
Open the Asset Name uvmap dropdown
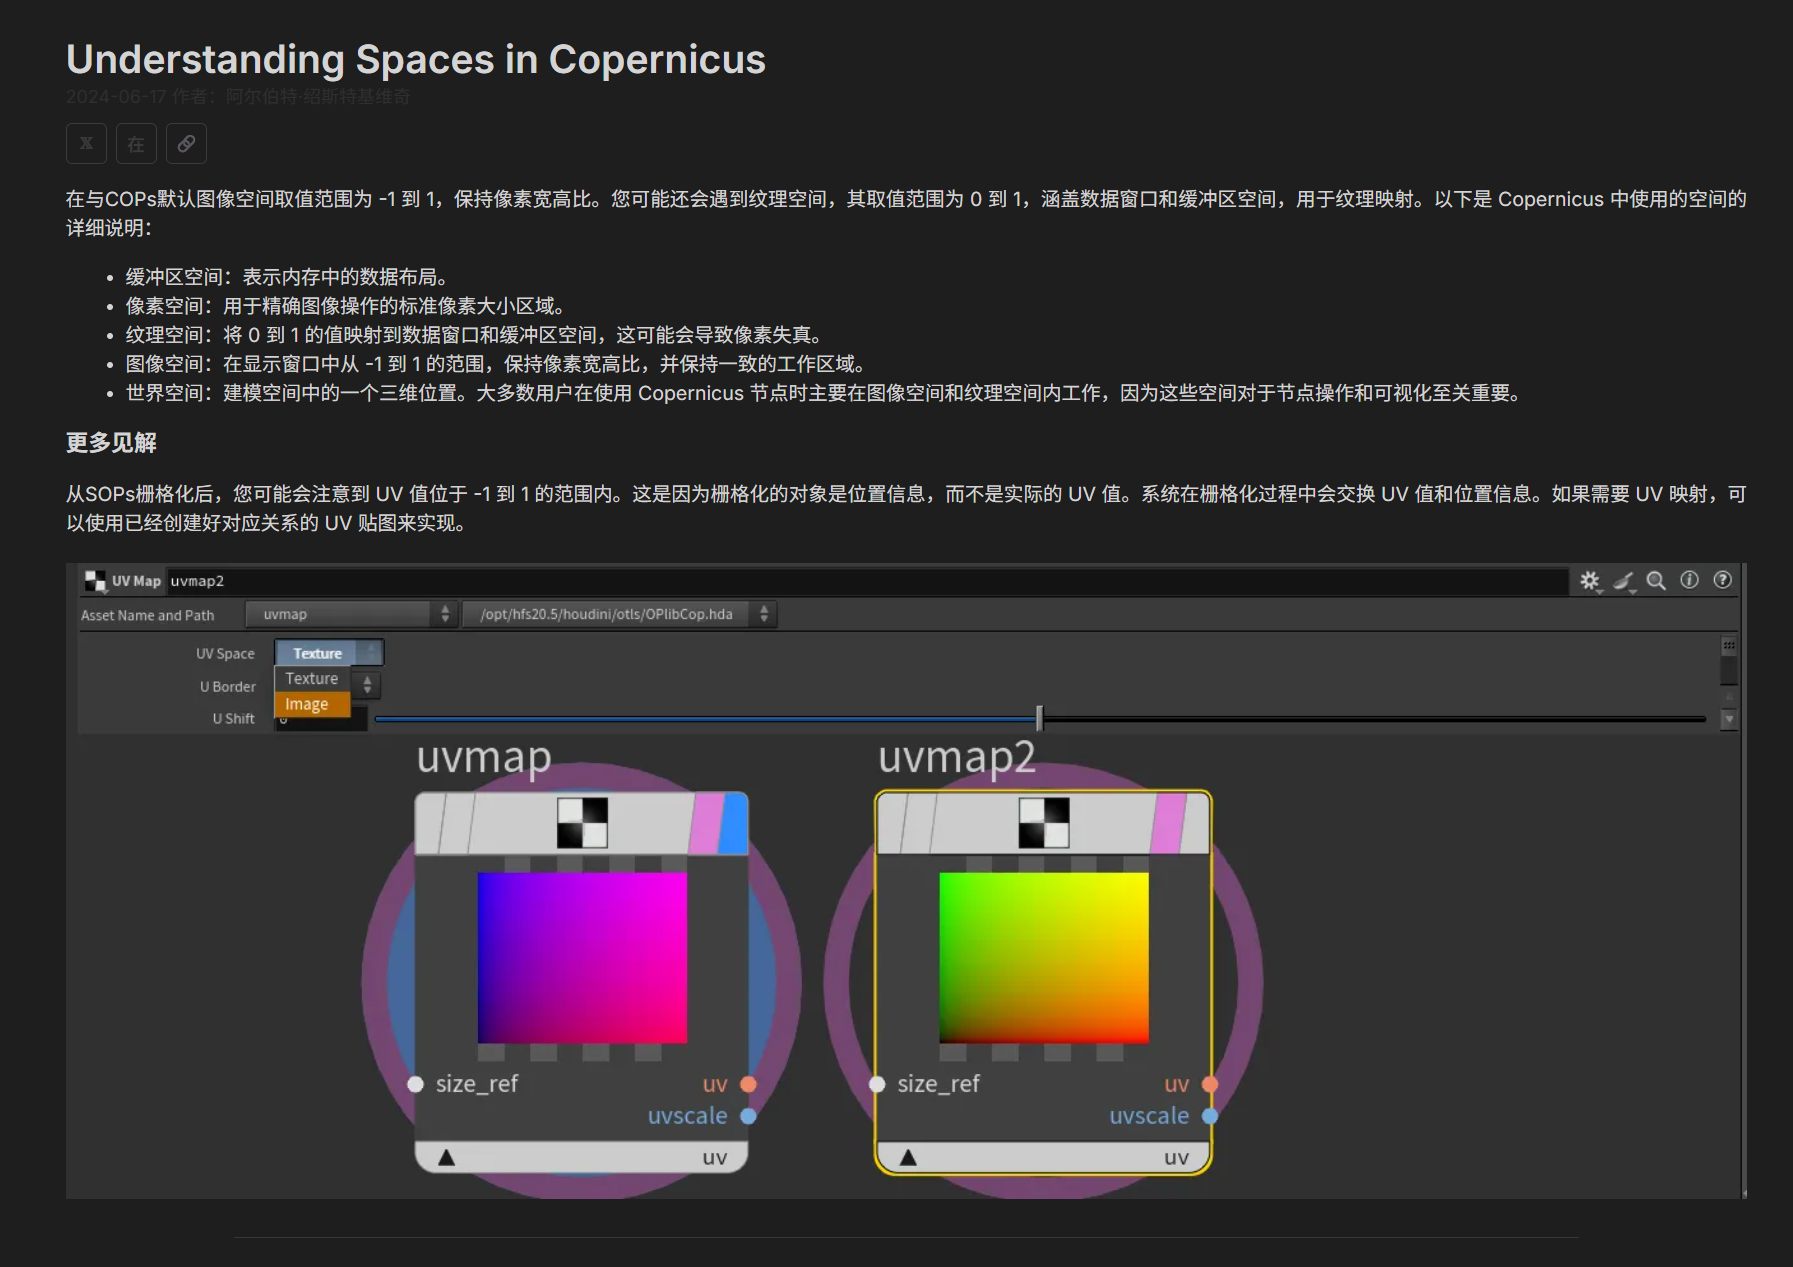(352, 614)
